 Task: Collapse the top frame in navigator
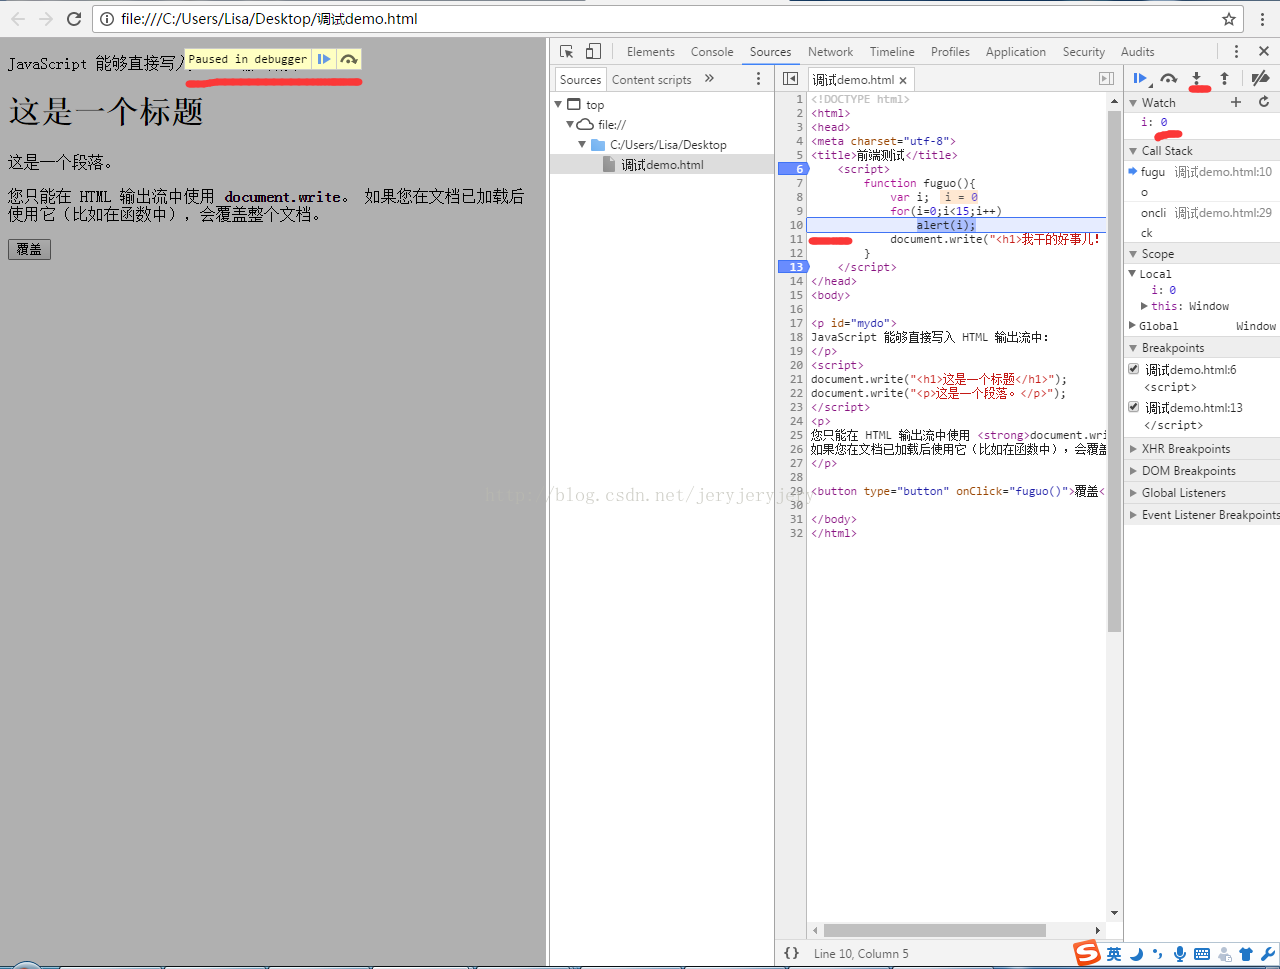click(x=558, y=104)
